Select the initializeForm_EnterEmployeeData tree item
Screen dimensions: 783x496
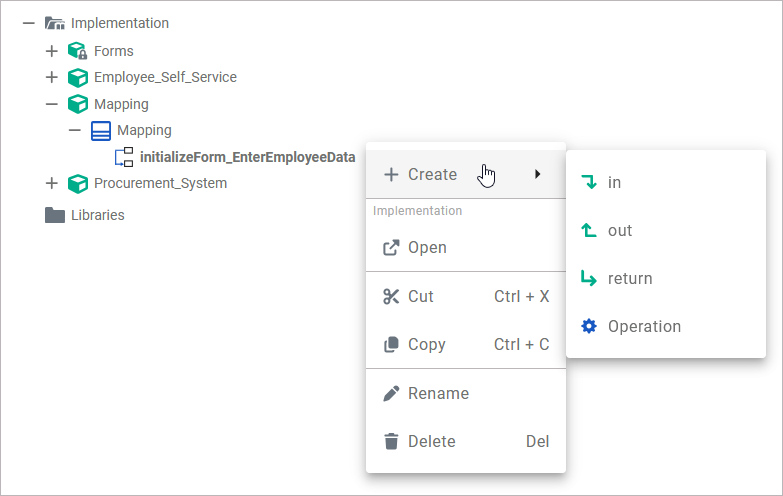[247, 157]
